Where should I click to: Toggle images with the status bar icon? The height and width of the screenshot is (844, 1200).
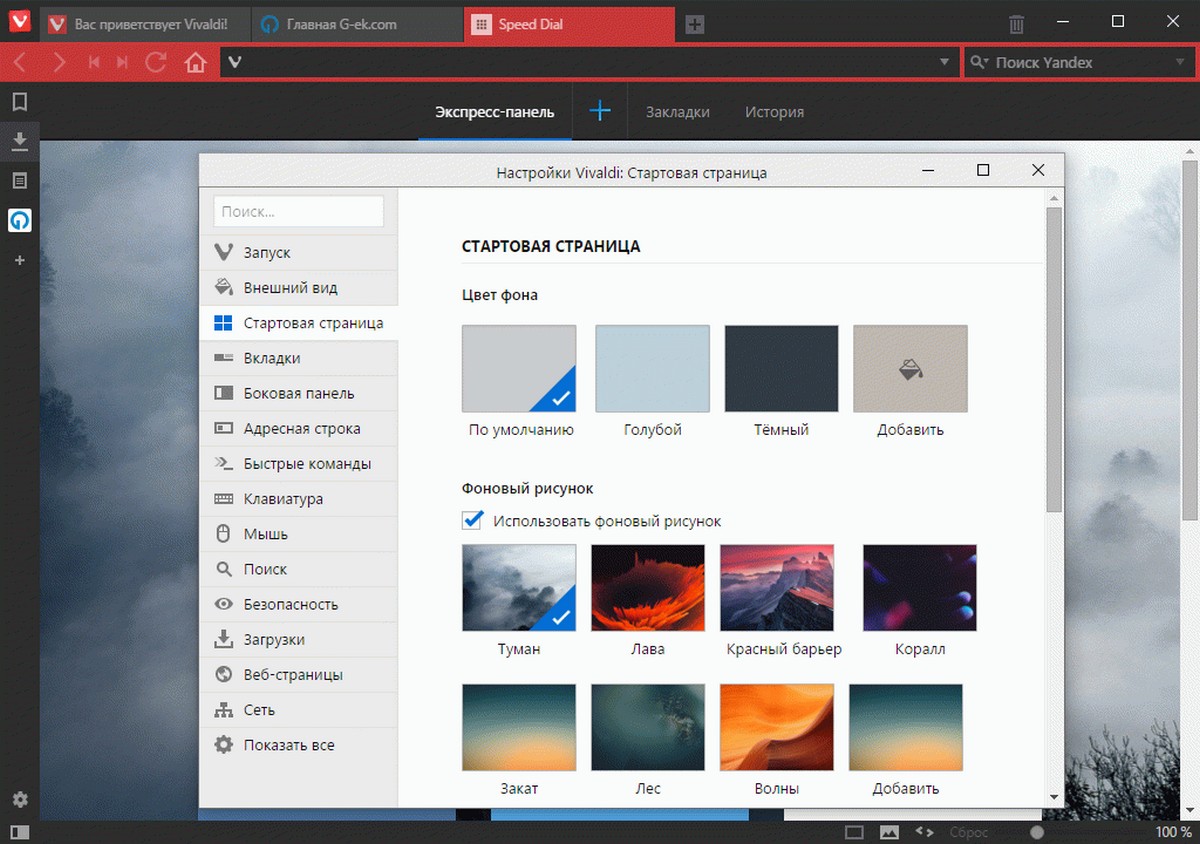pyautogui.click(x=889, y=832)
